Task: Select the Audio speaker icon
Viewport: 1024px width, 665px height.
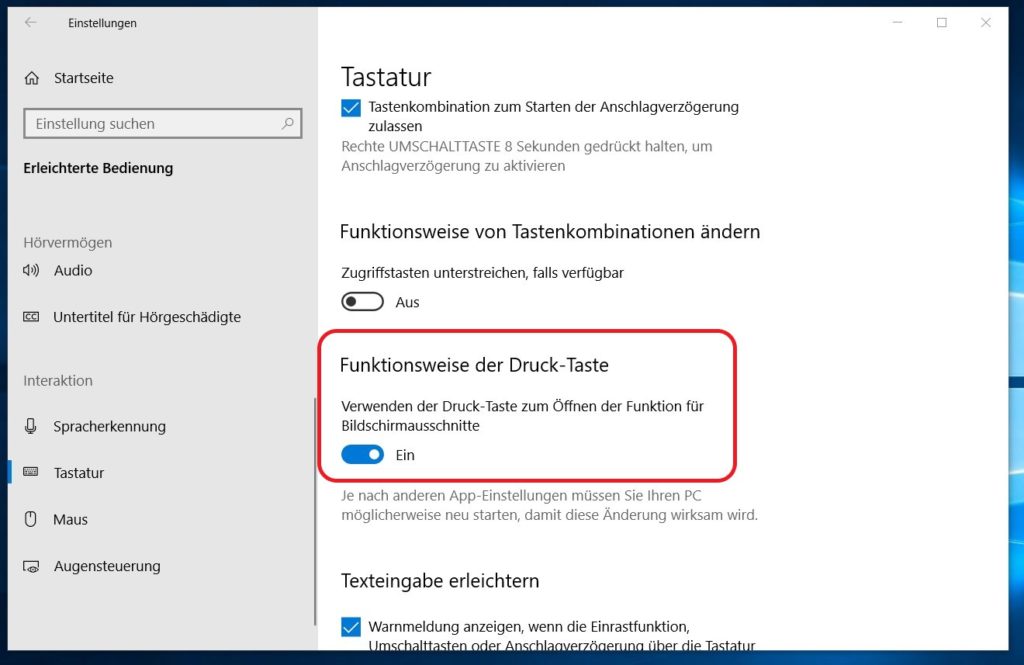Action: (x=31, y=270)
